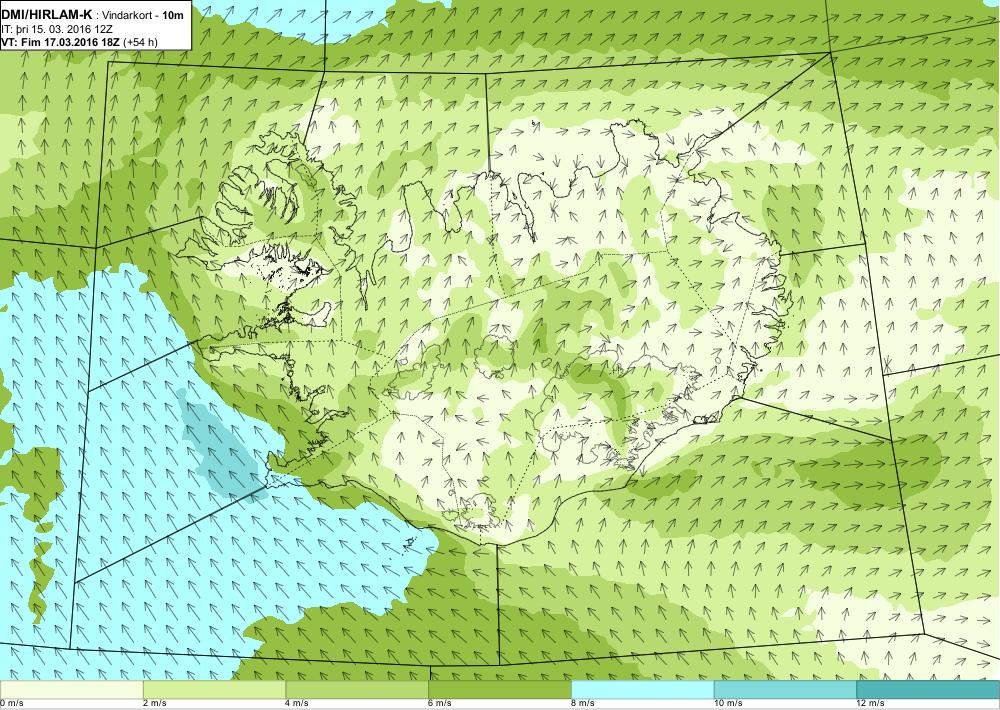Click the light cyan 8–10 m/s legend color

point(643,690)
